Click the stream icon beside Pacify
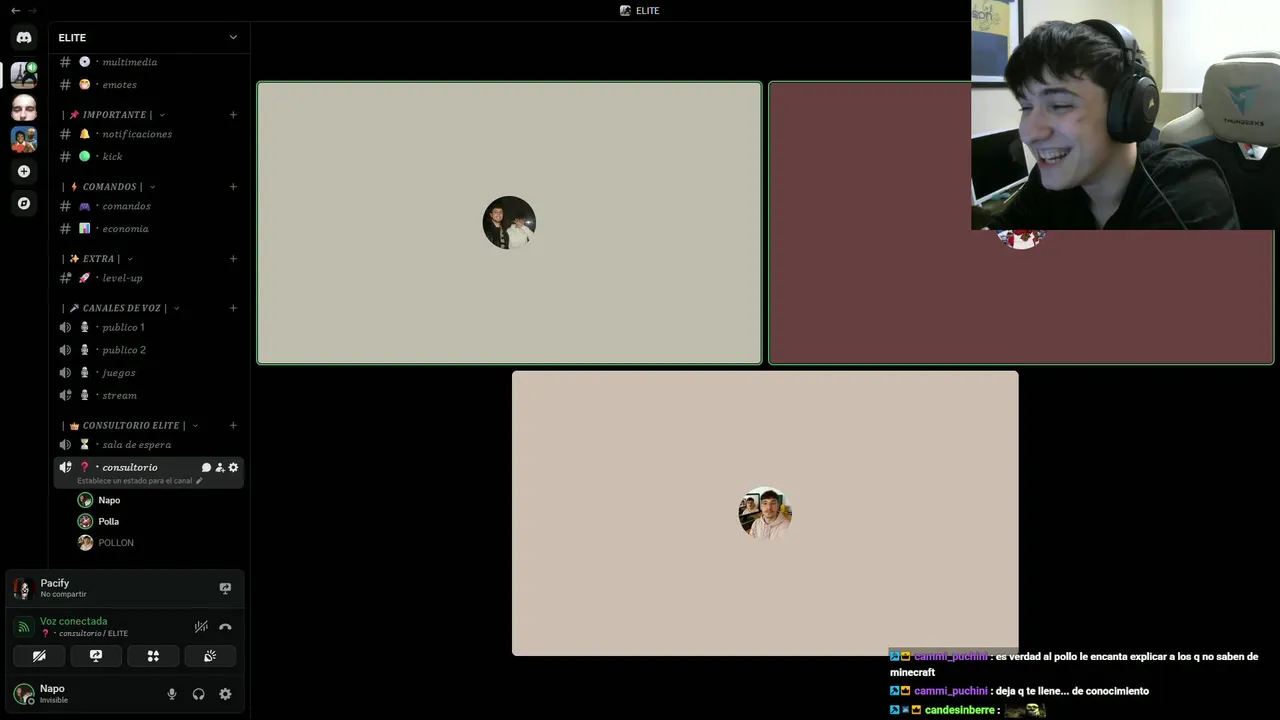Image resolution: width=1280 pixels, height=720 pixels. click(x=225, y=588)
